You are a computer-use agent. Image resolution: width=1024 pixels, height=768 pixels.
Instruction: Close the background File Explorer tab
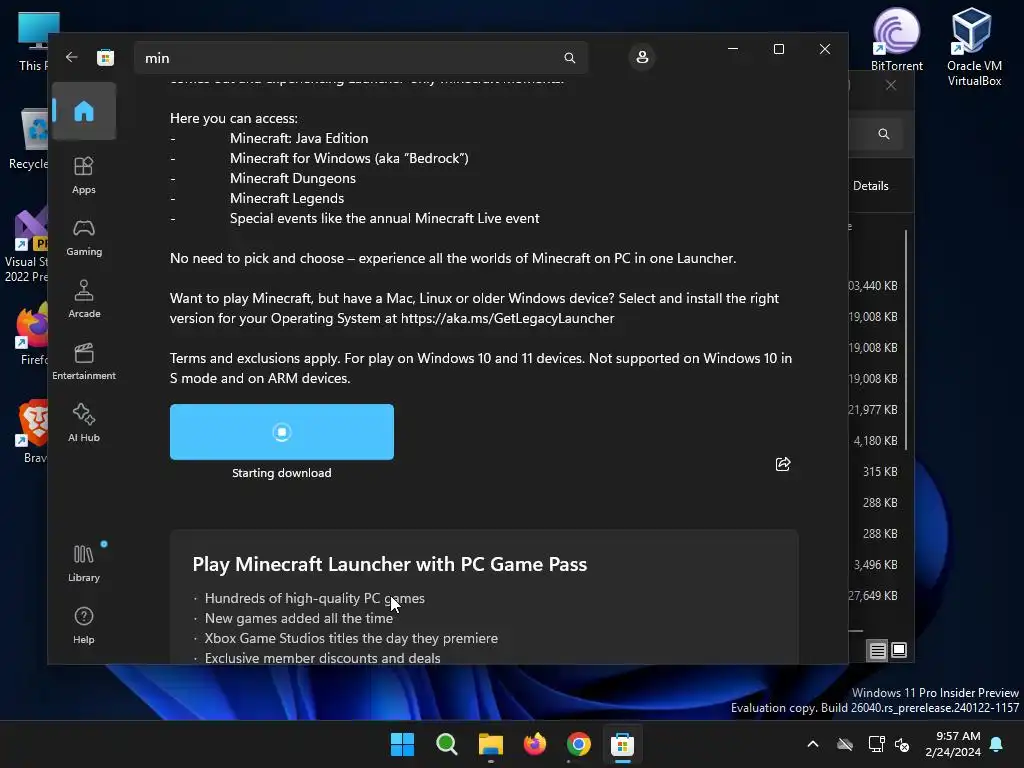pos(891,86)
